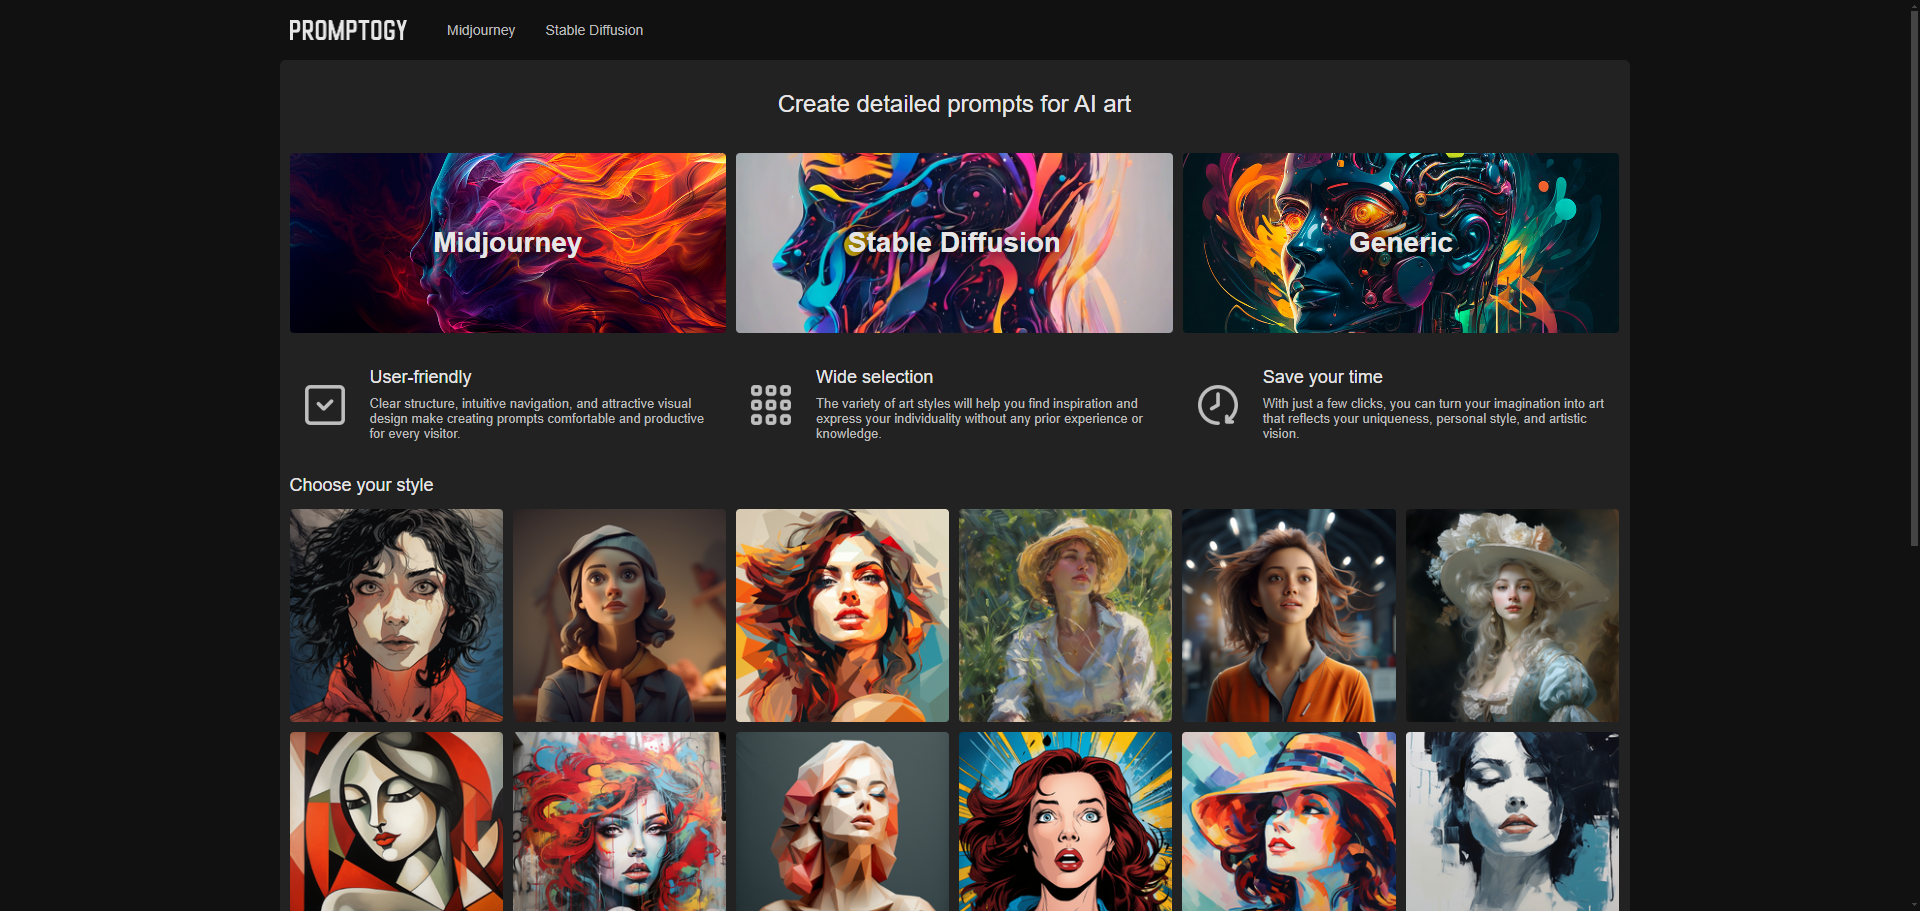Click the "Save your time" heading
The height and width of the screenshot is (911, 1920).
1322,377
